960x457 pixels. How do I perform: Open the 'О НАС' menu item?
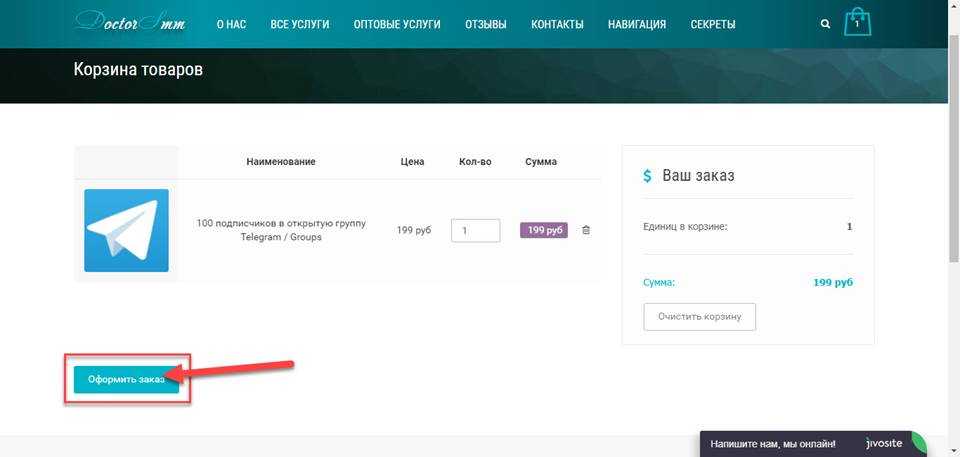point(231,24)
